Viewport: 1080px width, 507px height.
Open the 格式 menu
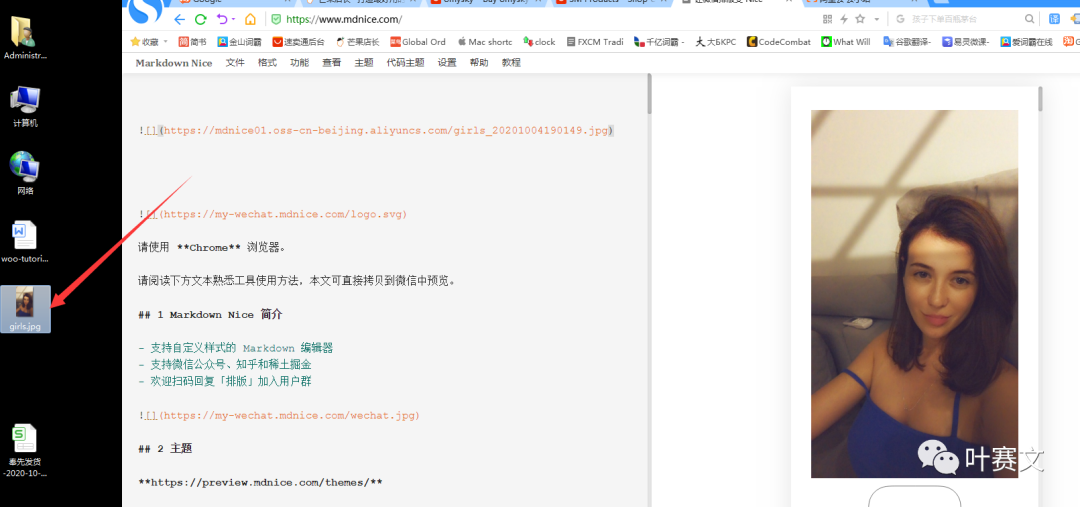(x=267, y=63)
